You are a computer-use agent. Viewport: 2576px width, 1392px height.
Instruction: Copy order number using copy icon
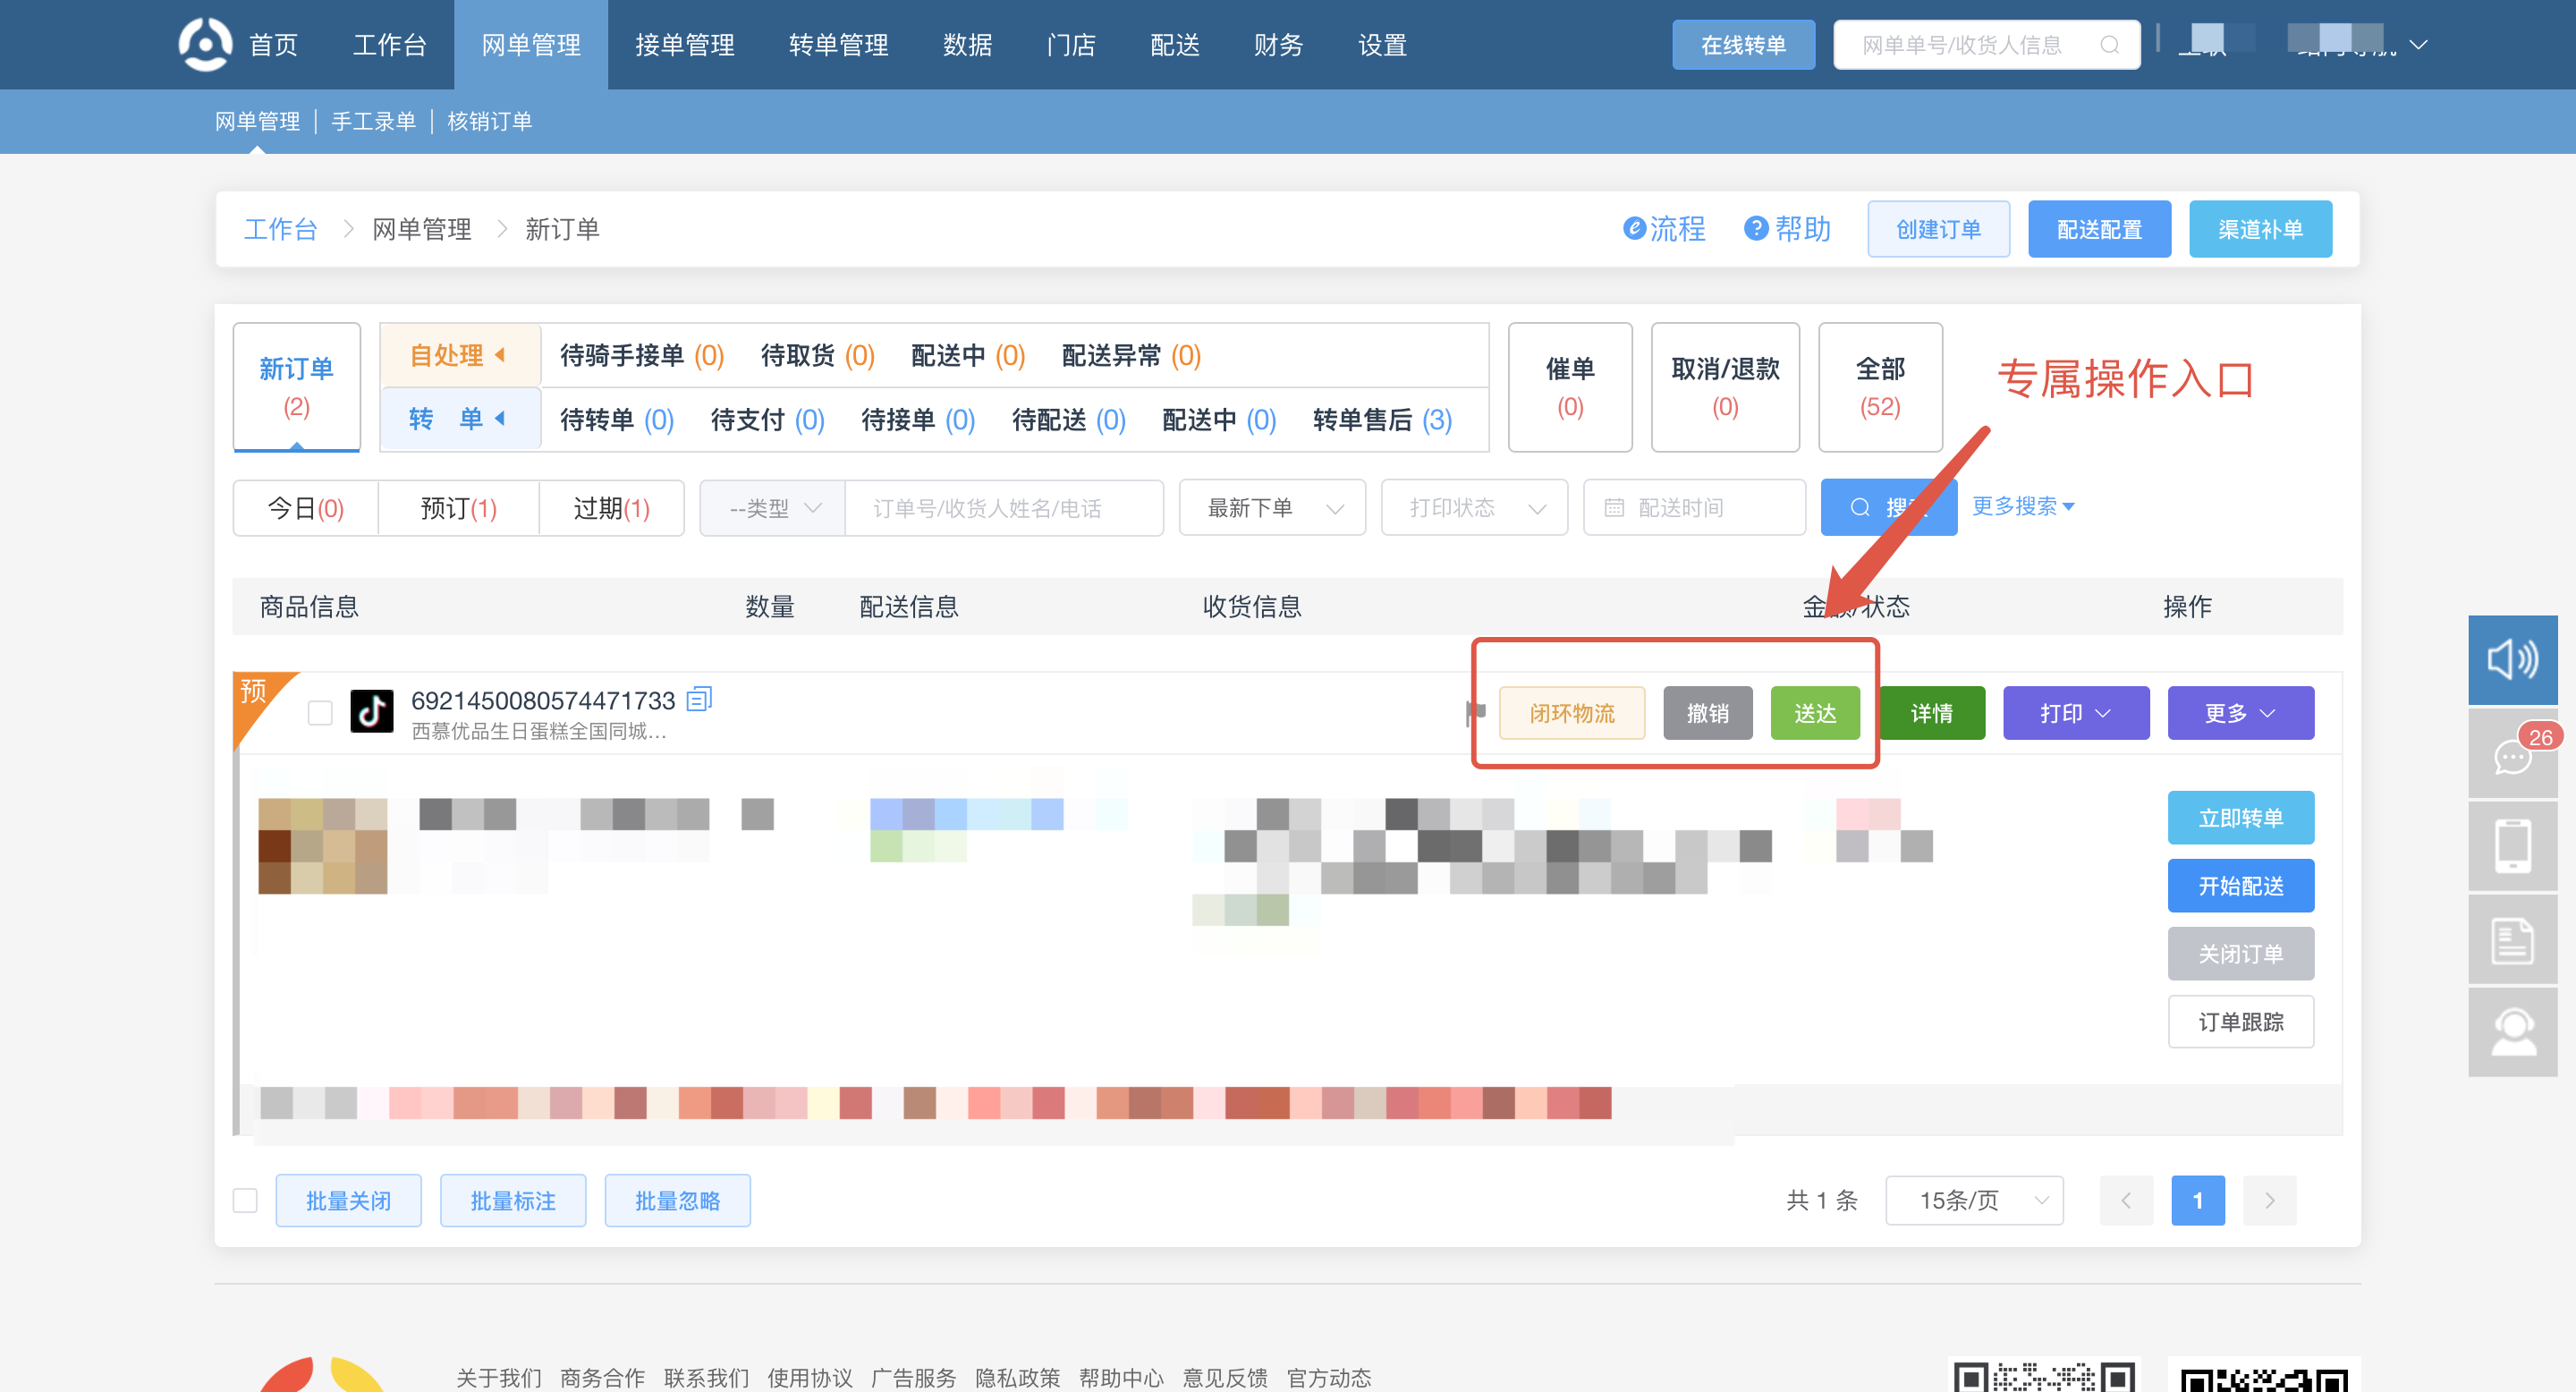[699, 699]
